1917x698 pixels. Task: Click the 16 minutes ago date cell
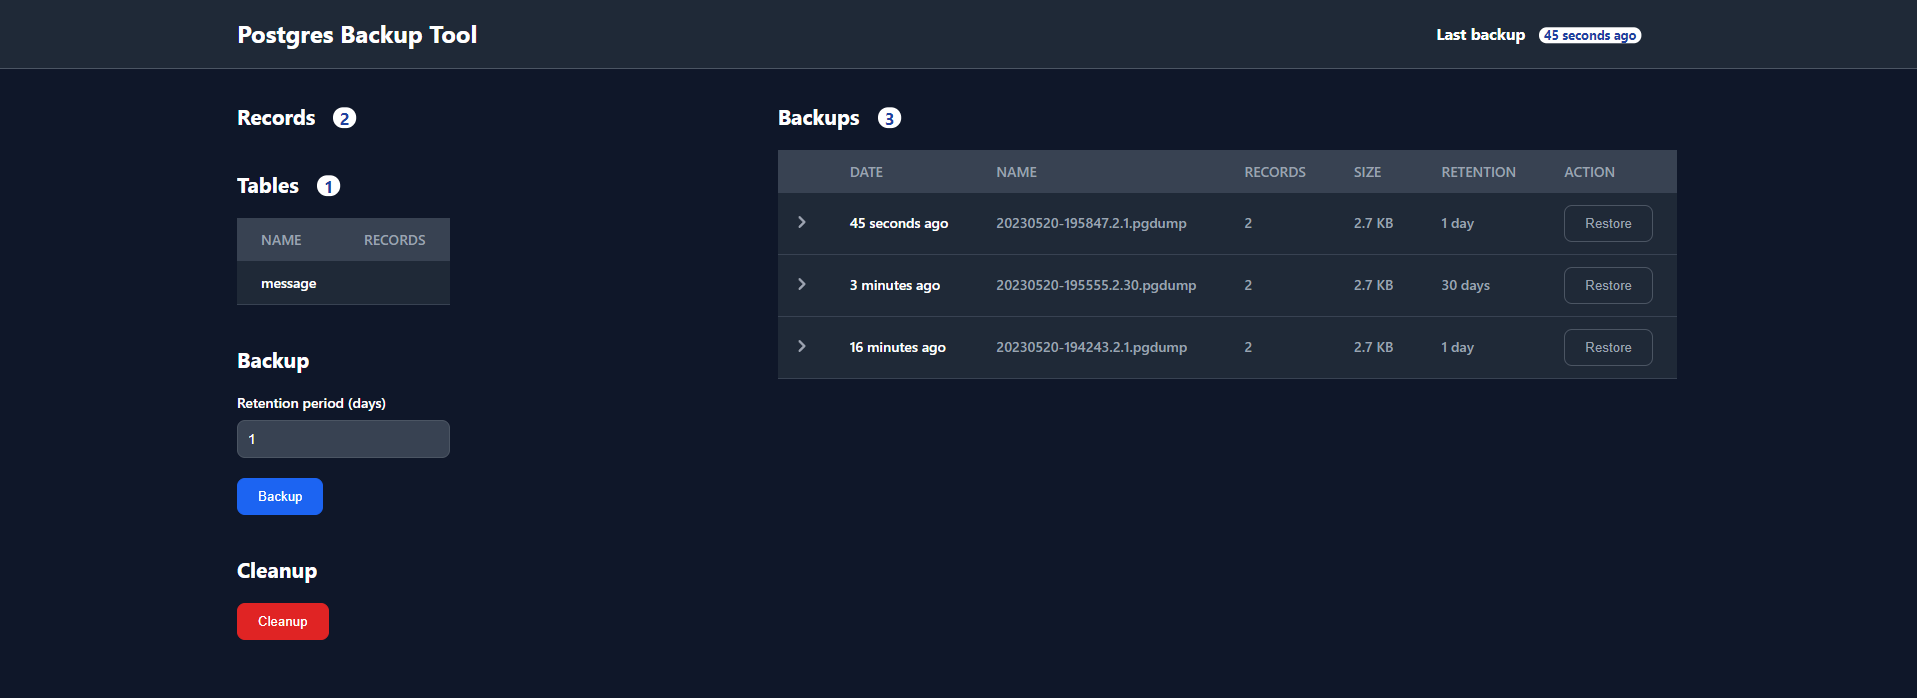click(897, 347)
